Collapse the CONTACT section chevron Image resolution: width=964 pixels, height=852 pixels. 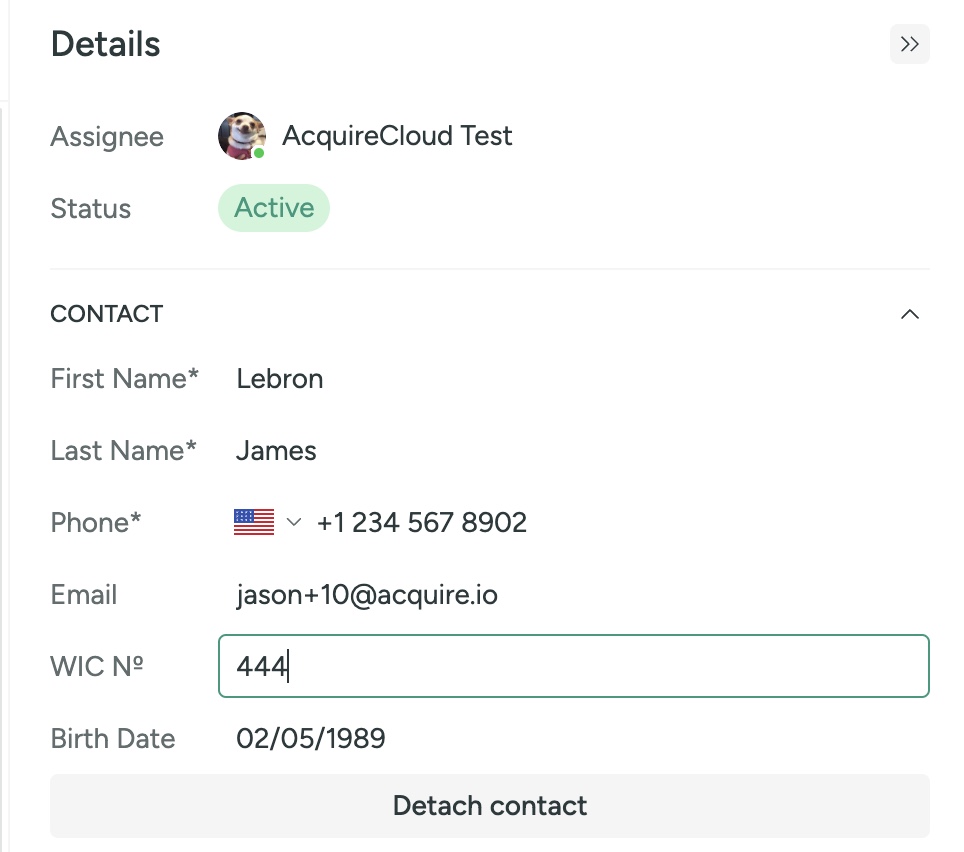pyautogui.click(x=910, y=314)
